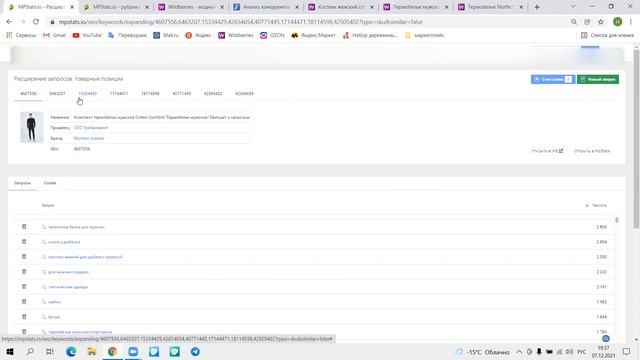Delete the 'тактическая одежда' query row
Screen dimensions: 640x360
click(24, 287)
